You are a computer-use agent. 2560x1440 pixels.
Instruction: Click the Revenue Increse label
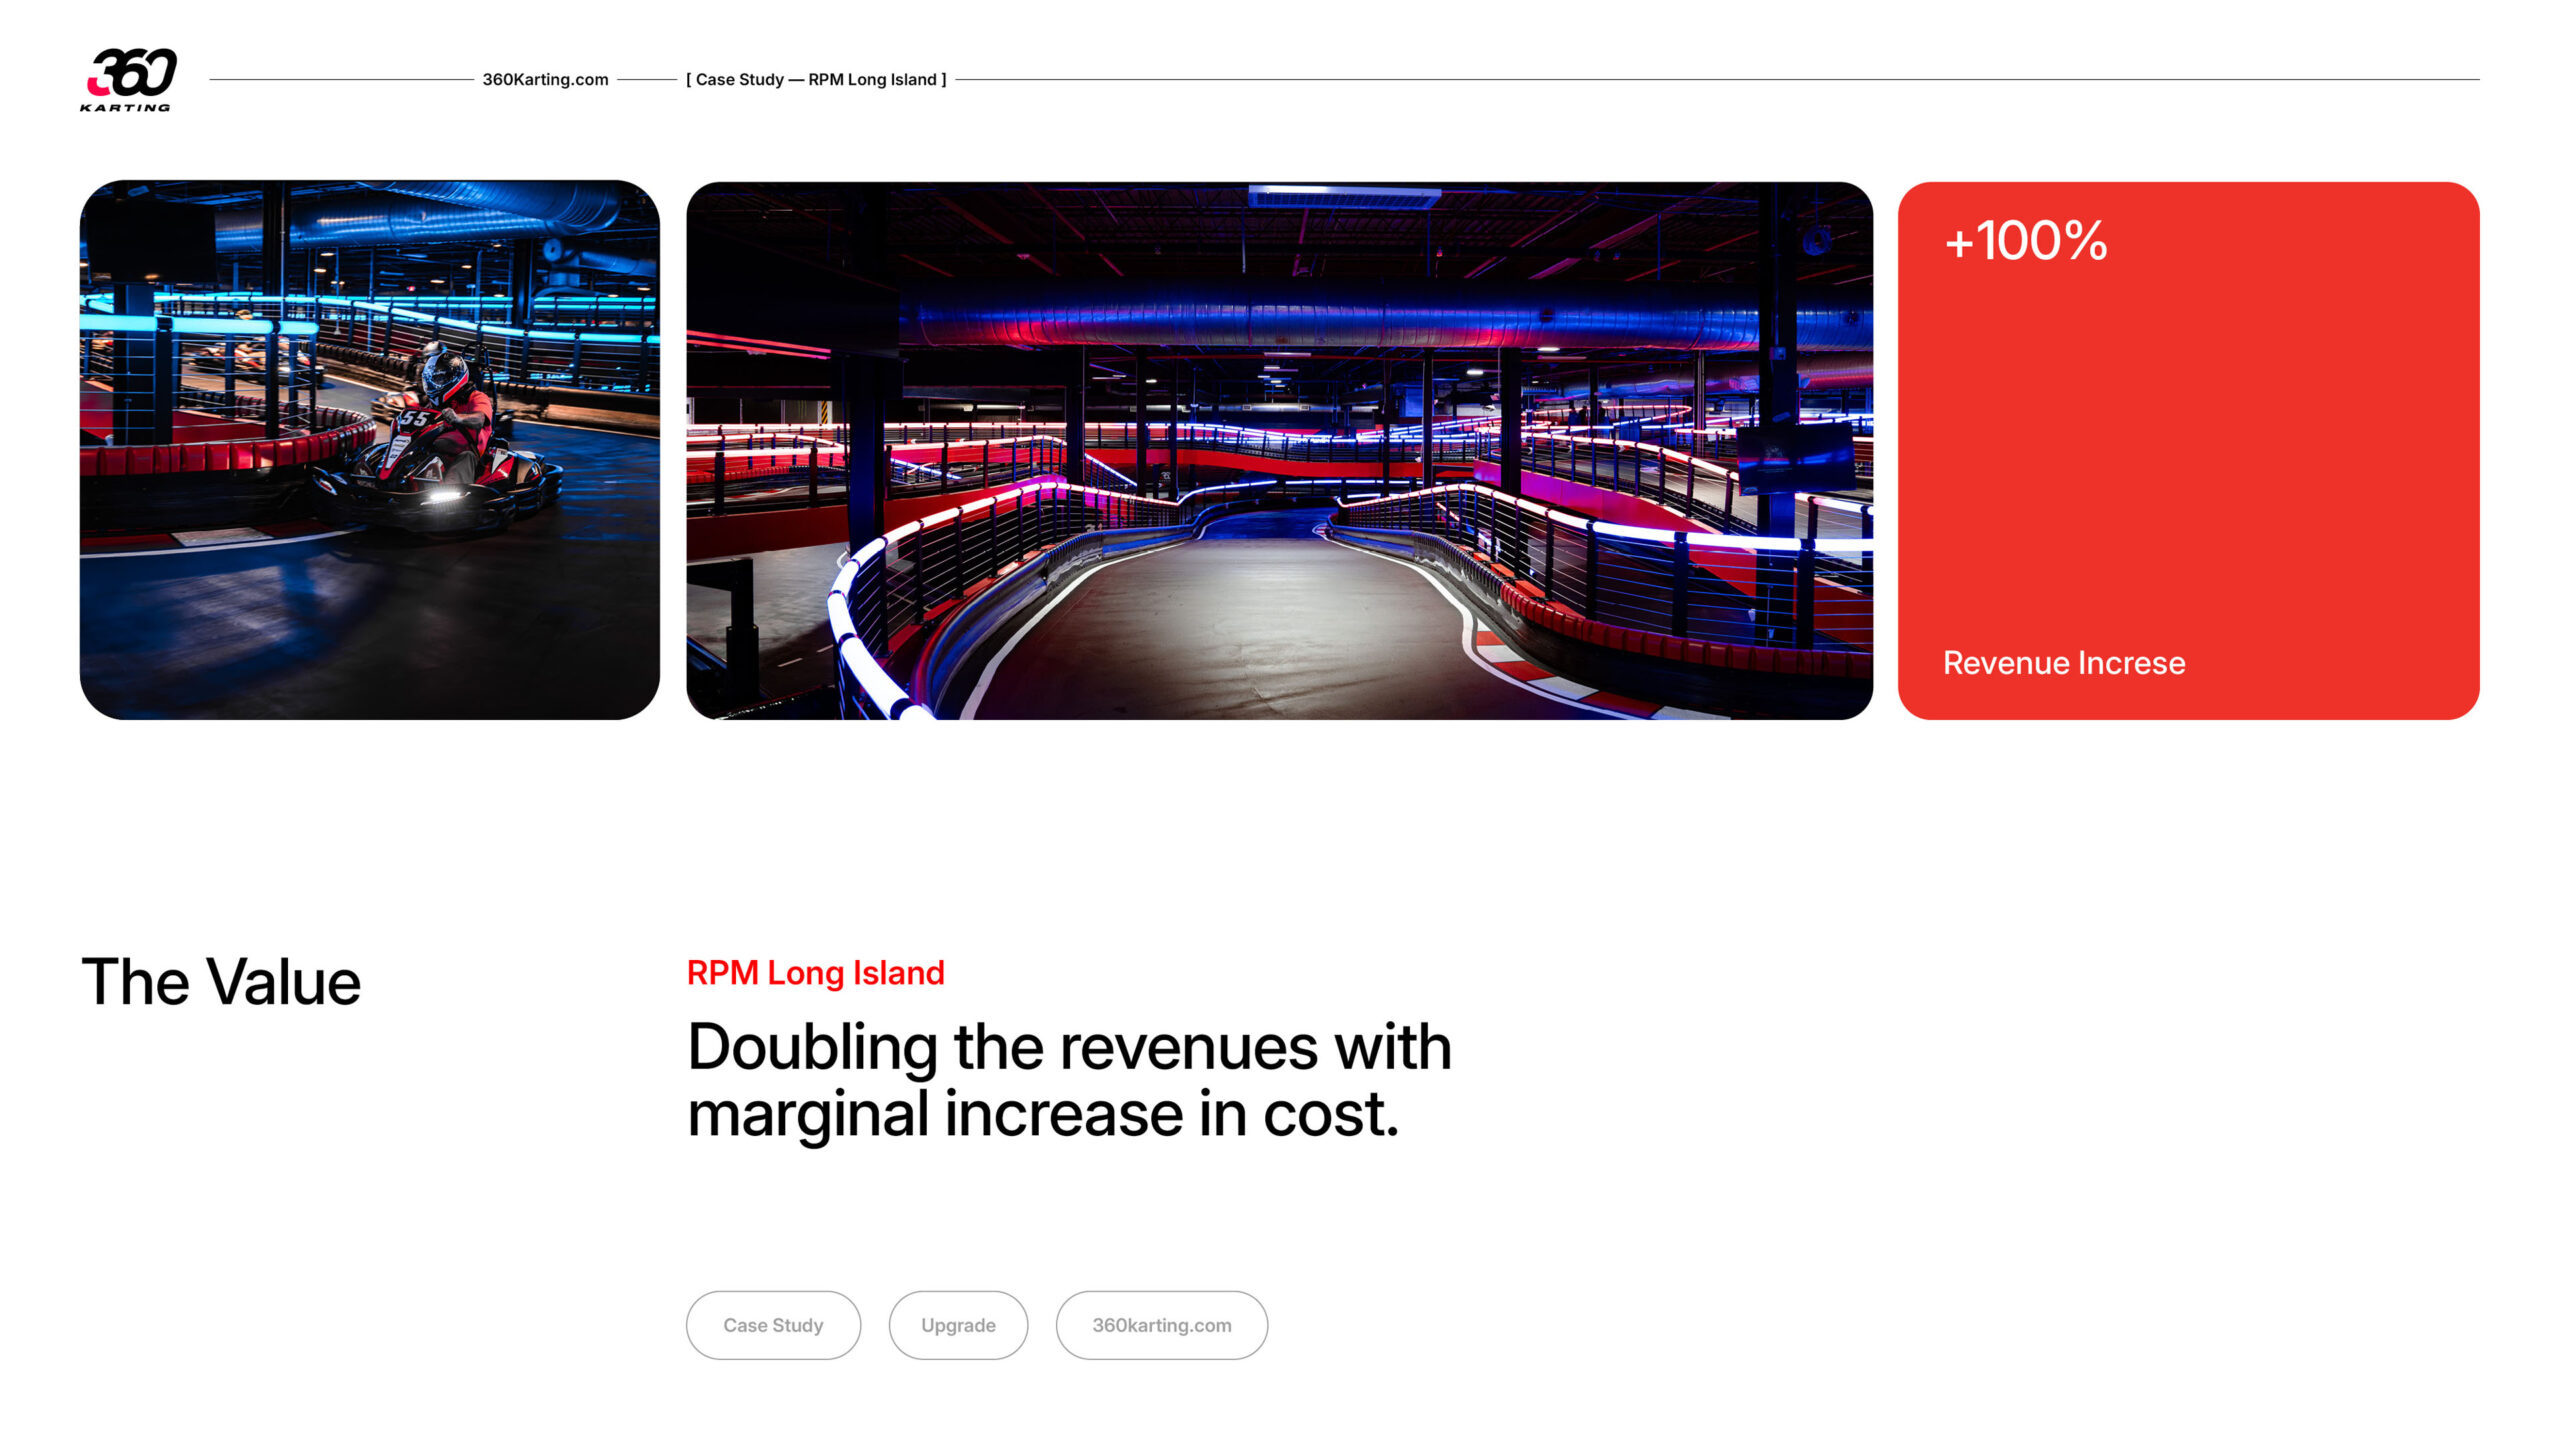2064,663
